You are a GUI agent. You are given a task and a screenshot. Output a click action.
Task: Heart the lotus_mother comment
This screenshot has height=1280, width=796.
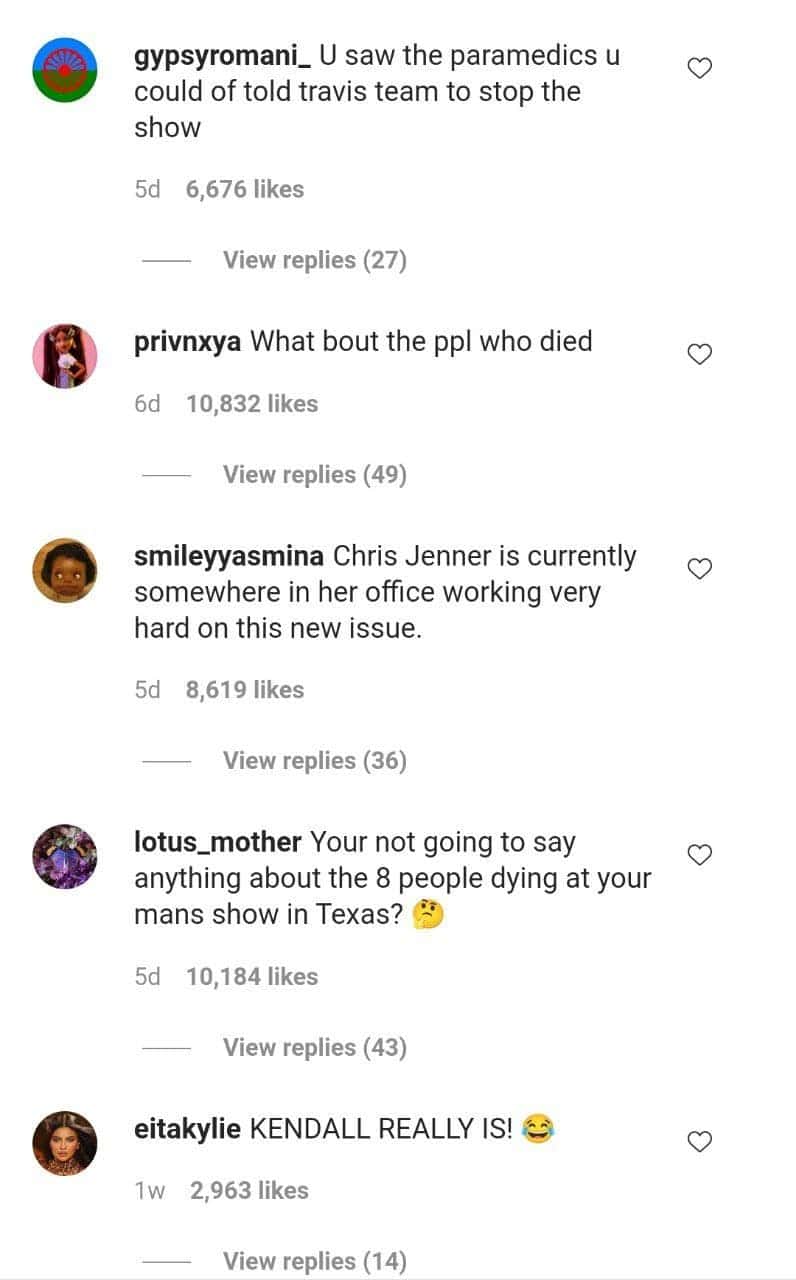tap(701, 855)
